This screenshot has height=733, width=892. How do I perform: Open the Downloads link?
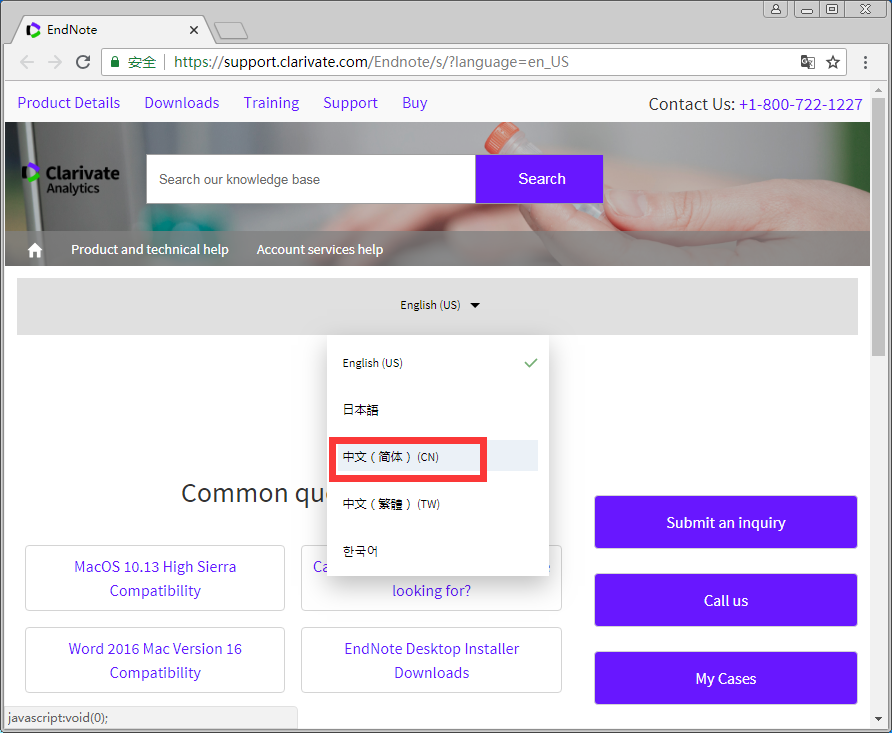(x=182, y=103)
